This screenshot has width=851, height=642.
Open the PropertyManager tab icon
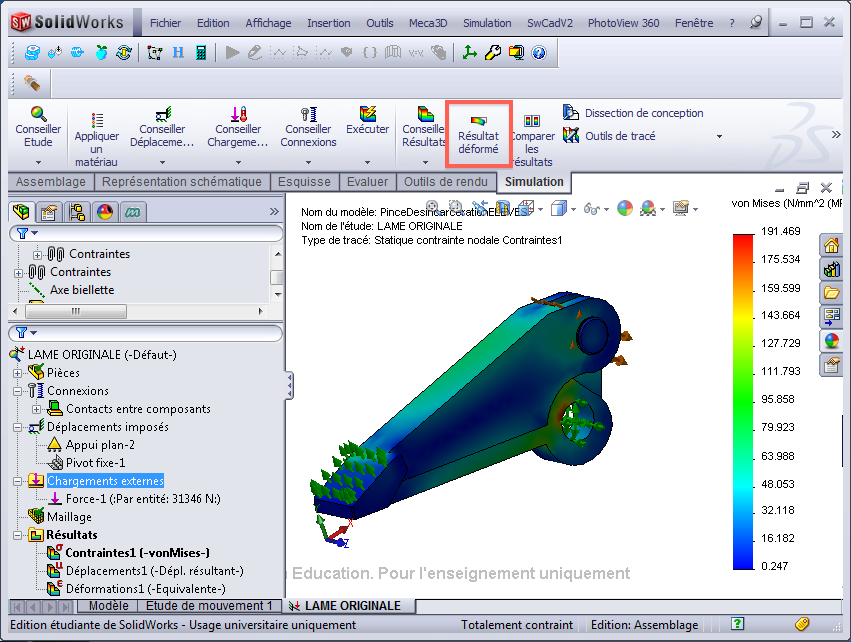49,212
